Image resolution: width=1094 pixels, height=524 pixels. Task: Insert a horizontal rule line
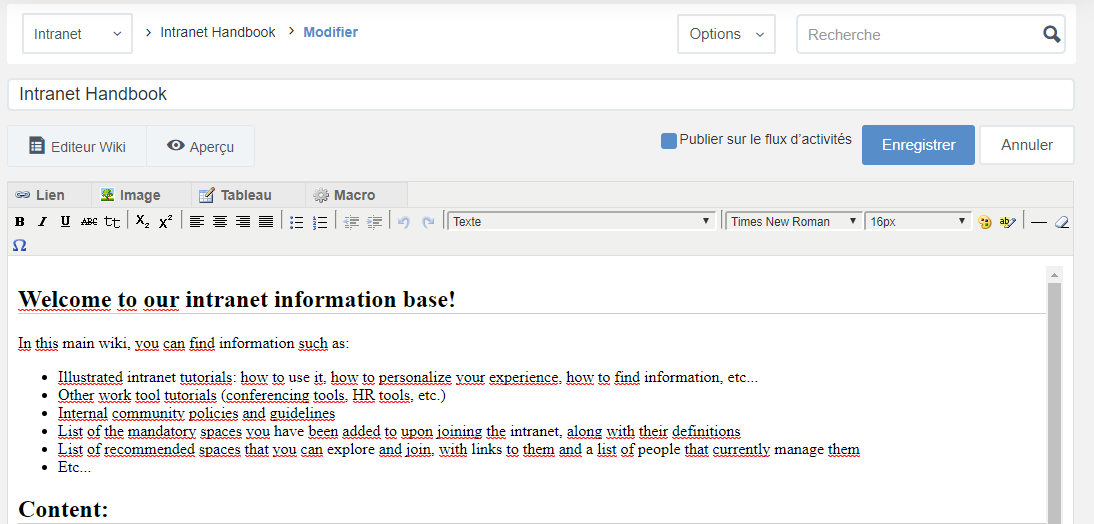1039,222
